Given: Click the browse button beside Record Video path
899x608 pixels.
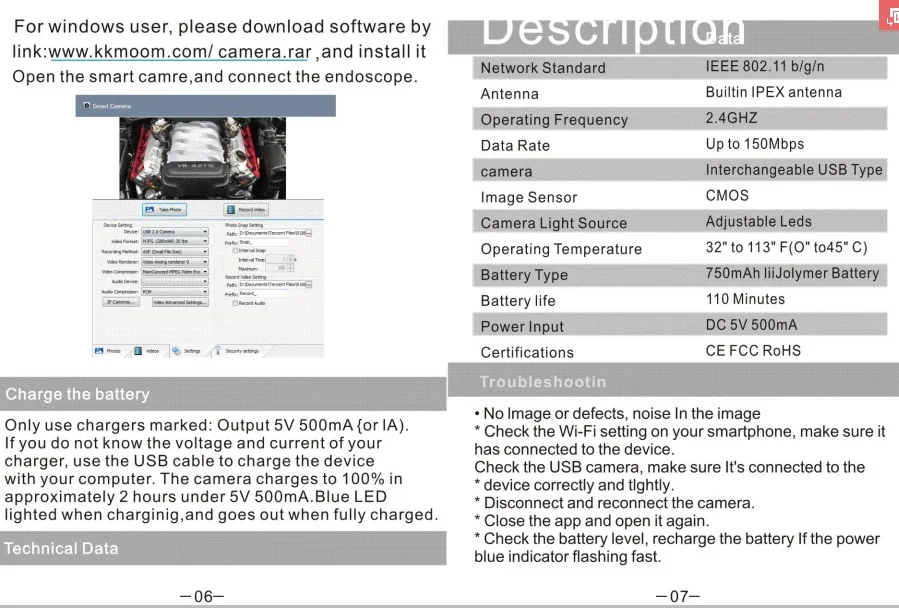Looking at the screenshot, I should coord(309,284).
